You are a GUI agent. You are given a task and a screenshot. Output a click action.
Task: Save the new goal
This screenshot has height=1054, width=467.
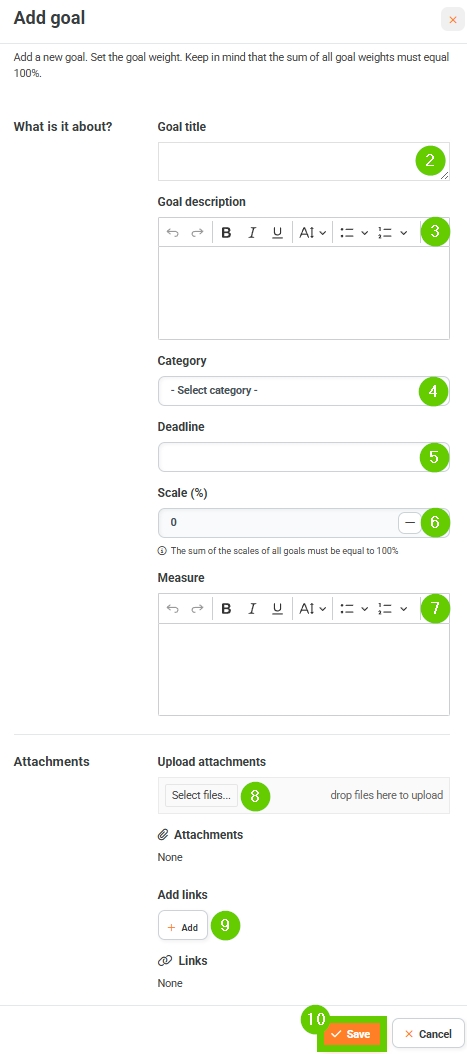point(351,1034)
